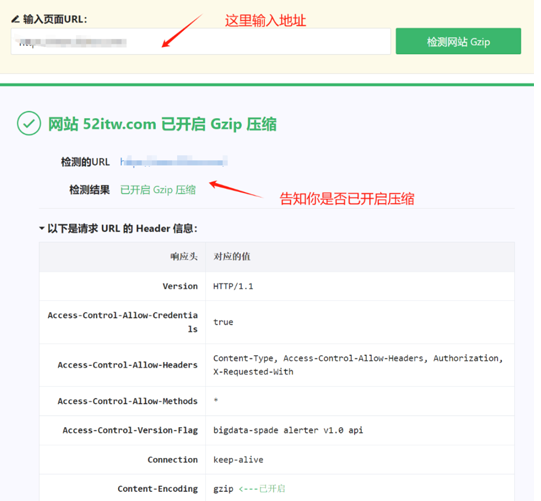Click the Access-Control-Allow-Credentials header cell

pyautogui.click(x=122, y=322)
